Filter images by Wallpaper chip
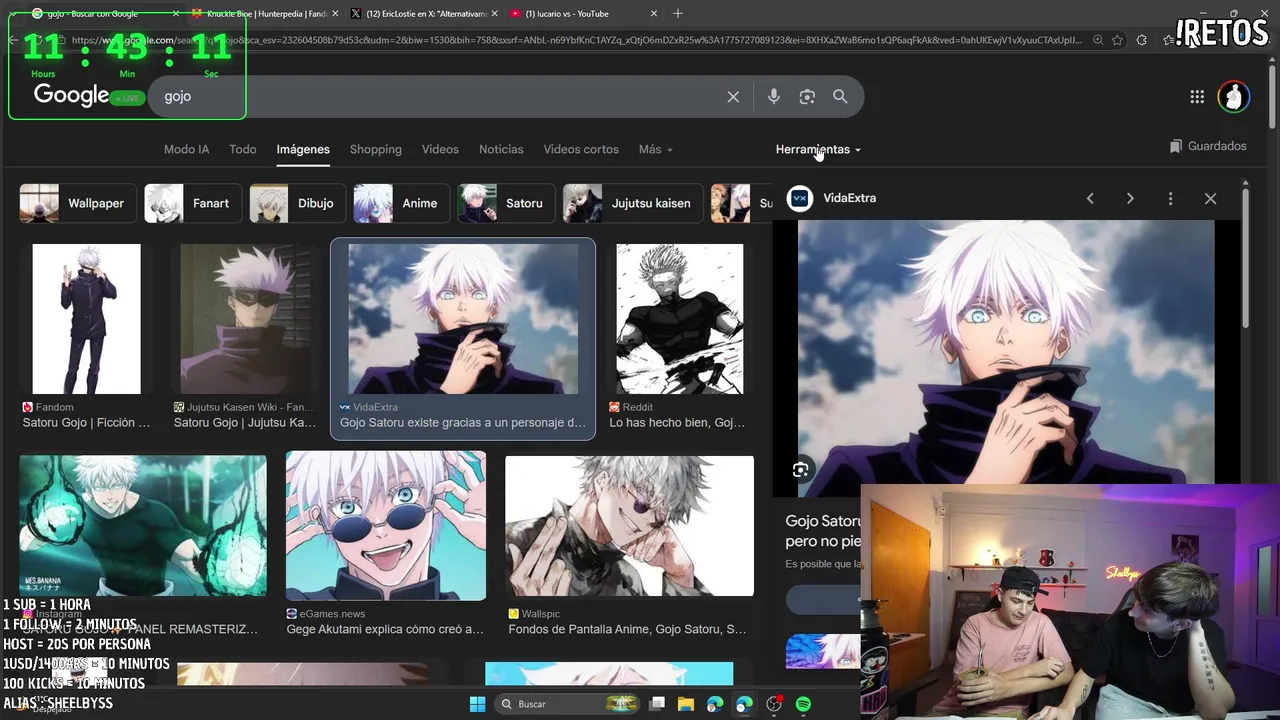Viewport: 1280px width, 720px height. click(x=76, y=203)
